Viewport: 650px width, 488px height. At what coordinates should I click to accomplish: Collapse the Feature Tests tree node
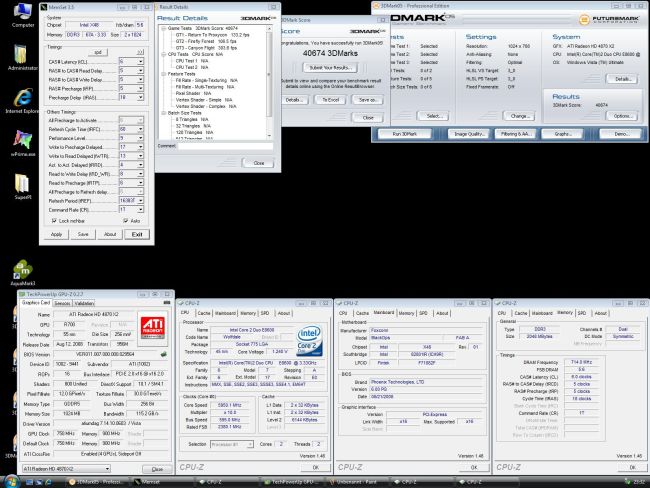164,74
